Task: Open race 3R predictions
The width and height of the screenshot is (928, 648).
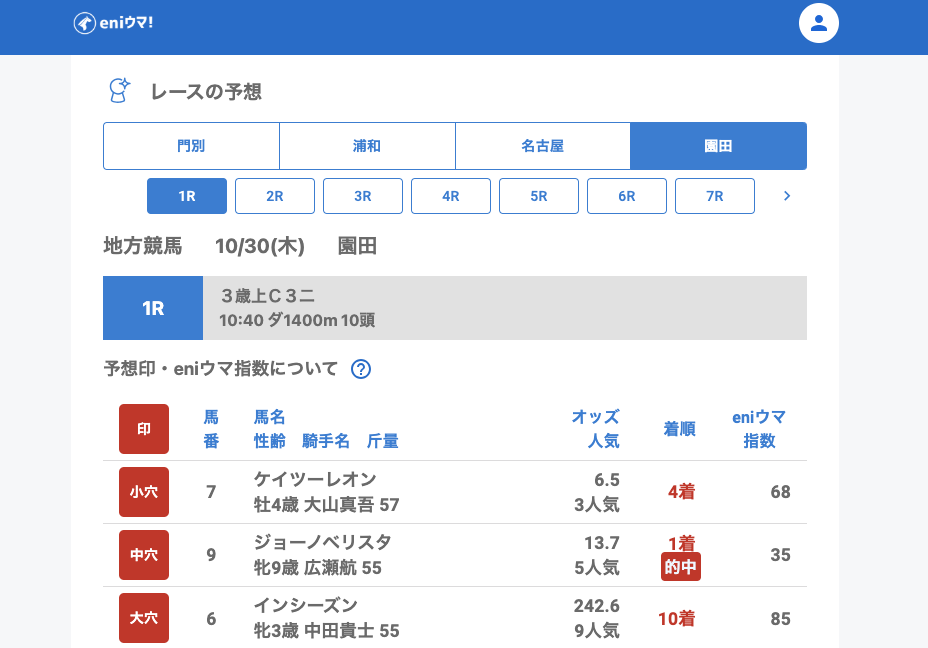Action: coord(363,196)
